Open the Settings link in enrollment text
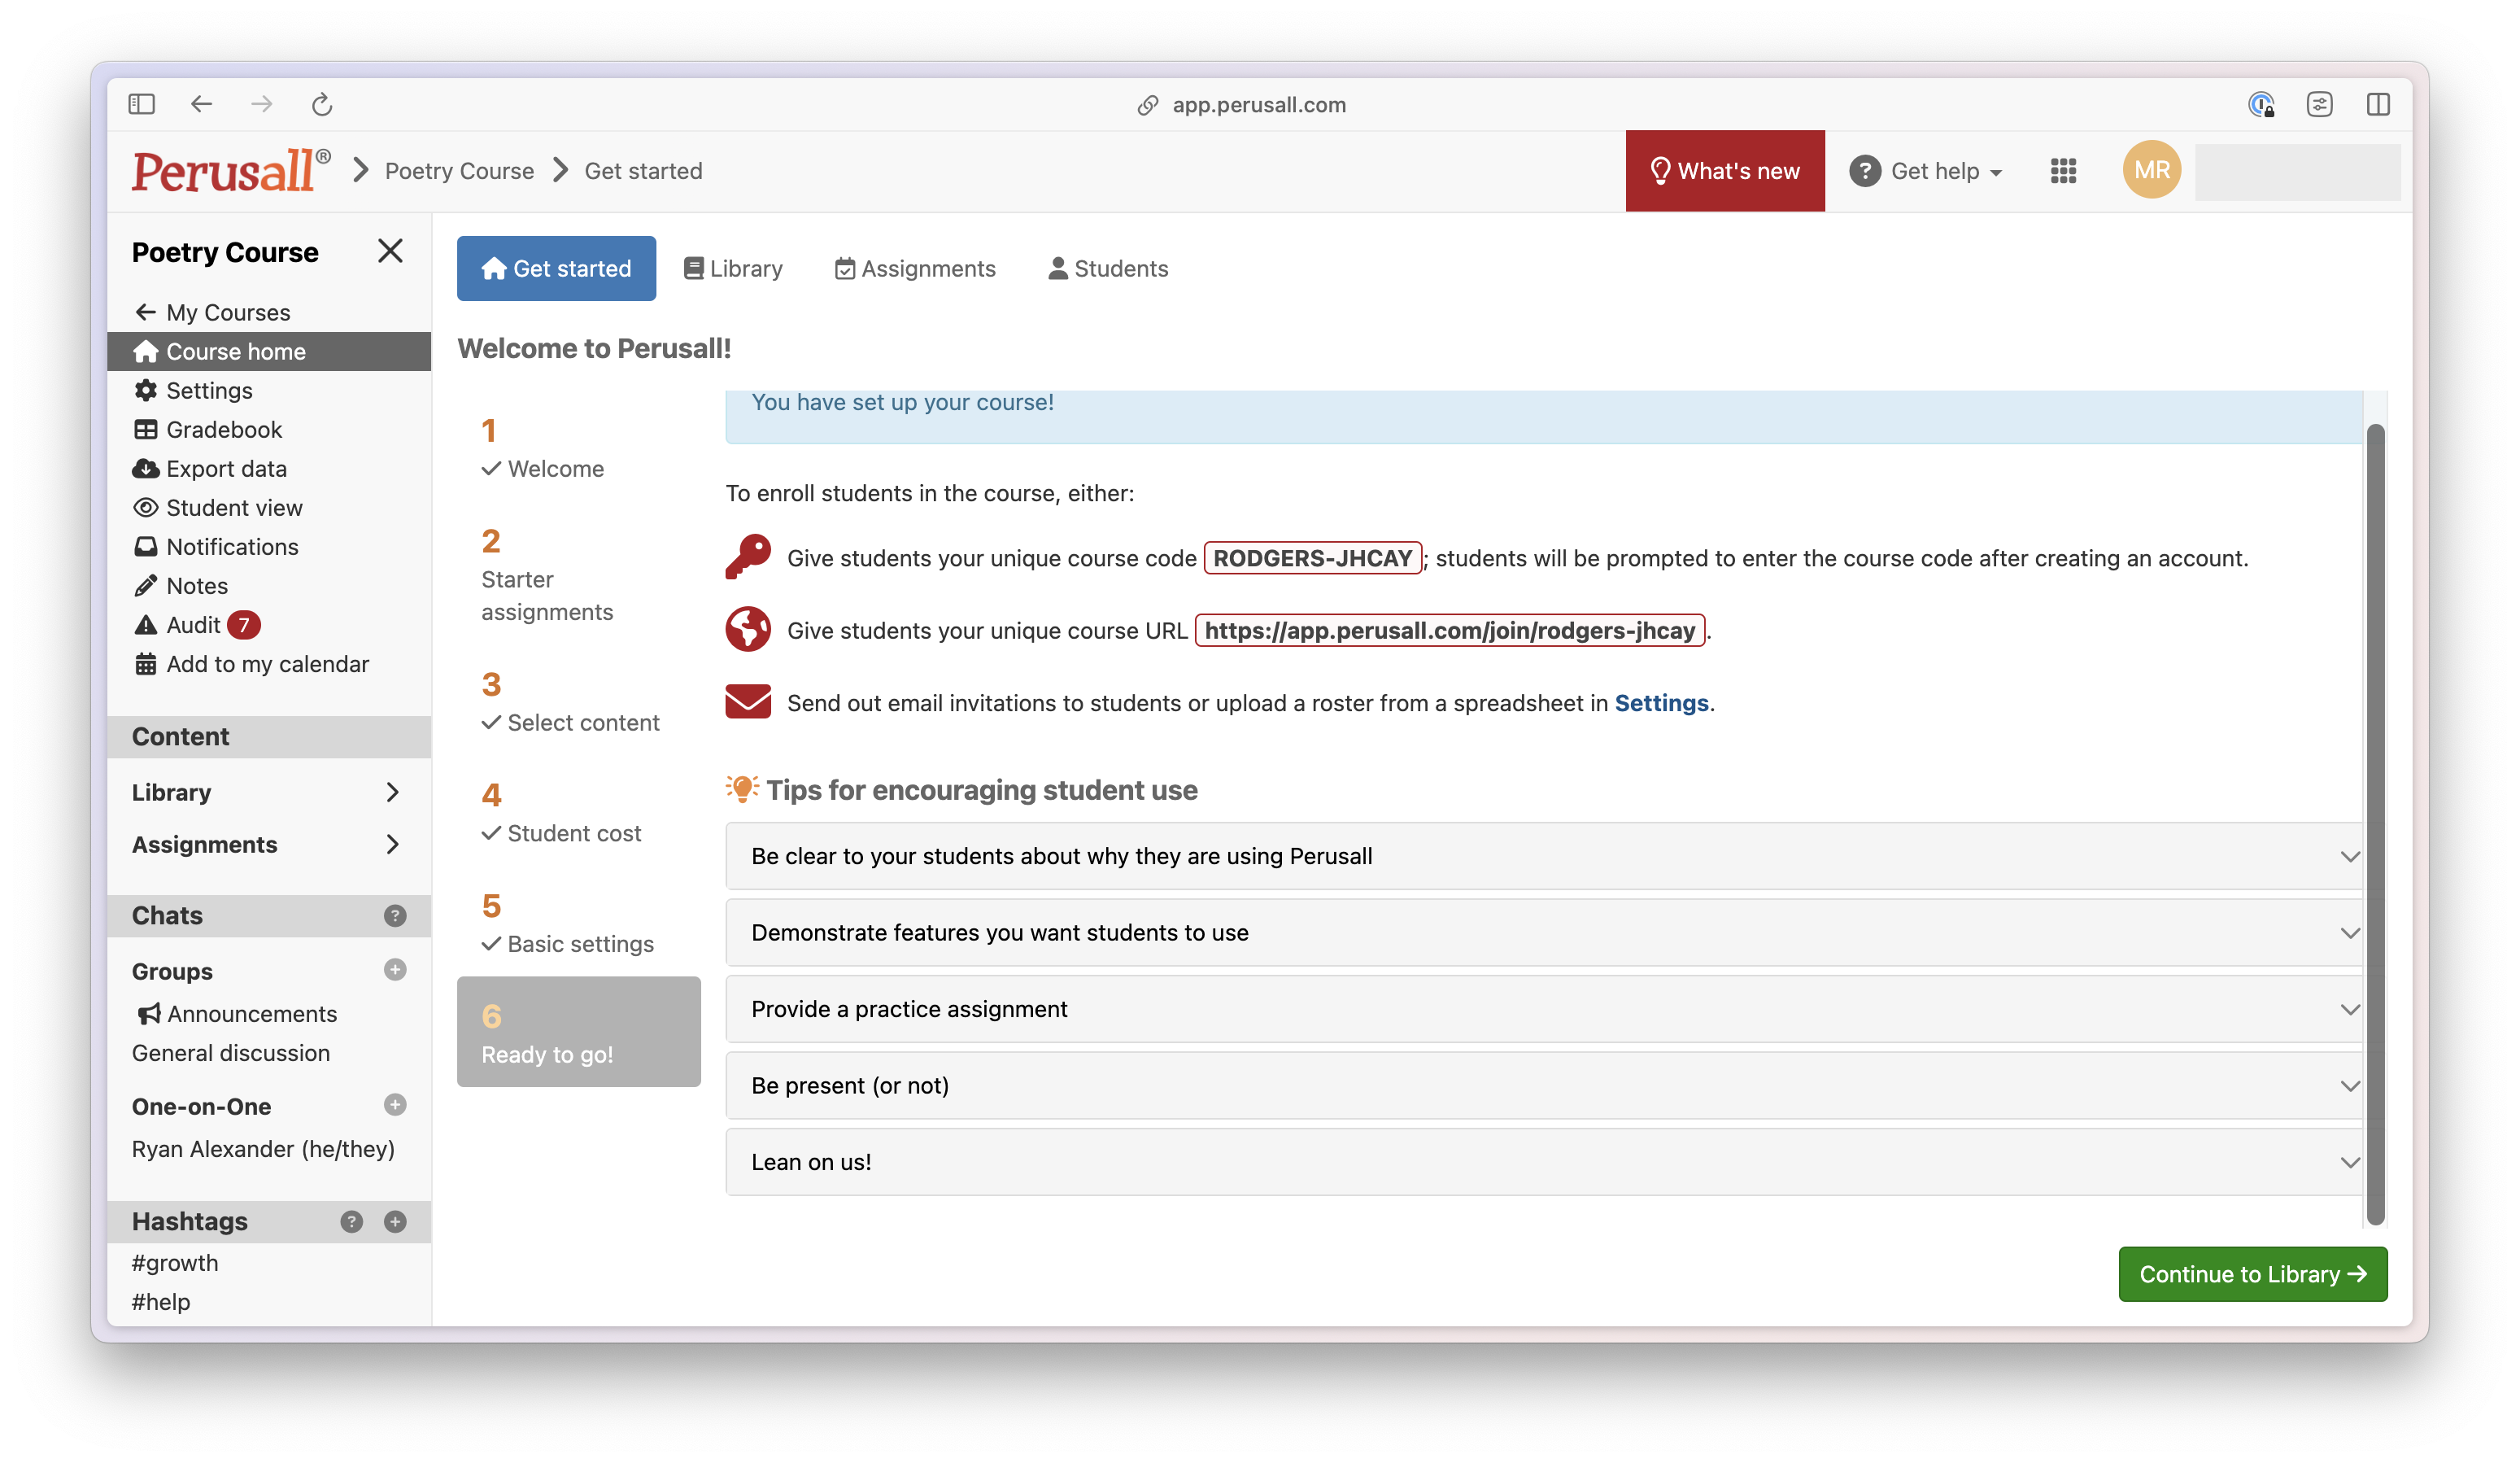The height and width of the screenshot is (1463, 2520). coord(1661,704)
